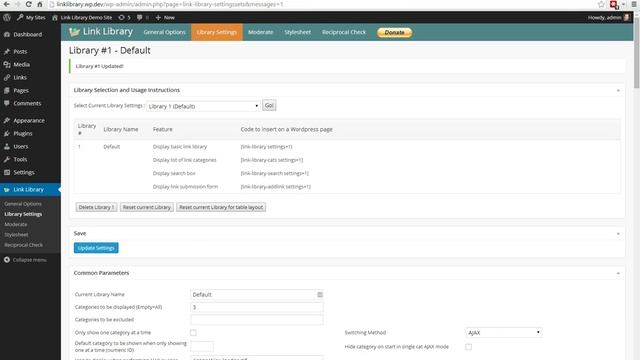Click the Pages sidebar icon

7,91
